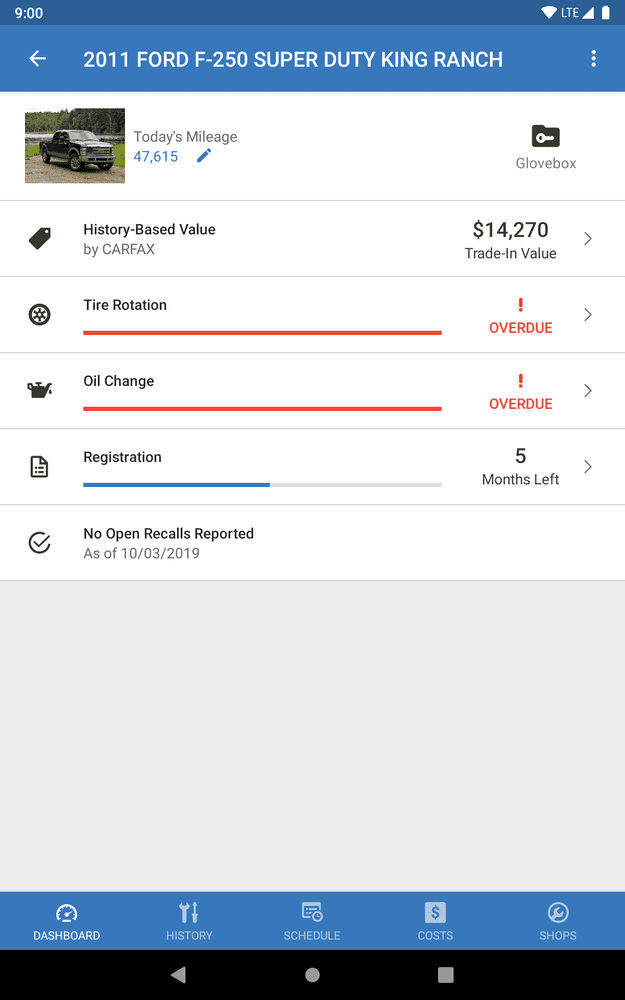This screenshot has height=1000, width=625.
Task: Click the oil can icon for Oil Change
Action: coord(40,390)
